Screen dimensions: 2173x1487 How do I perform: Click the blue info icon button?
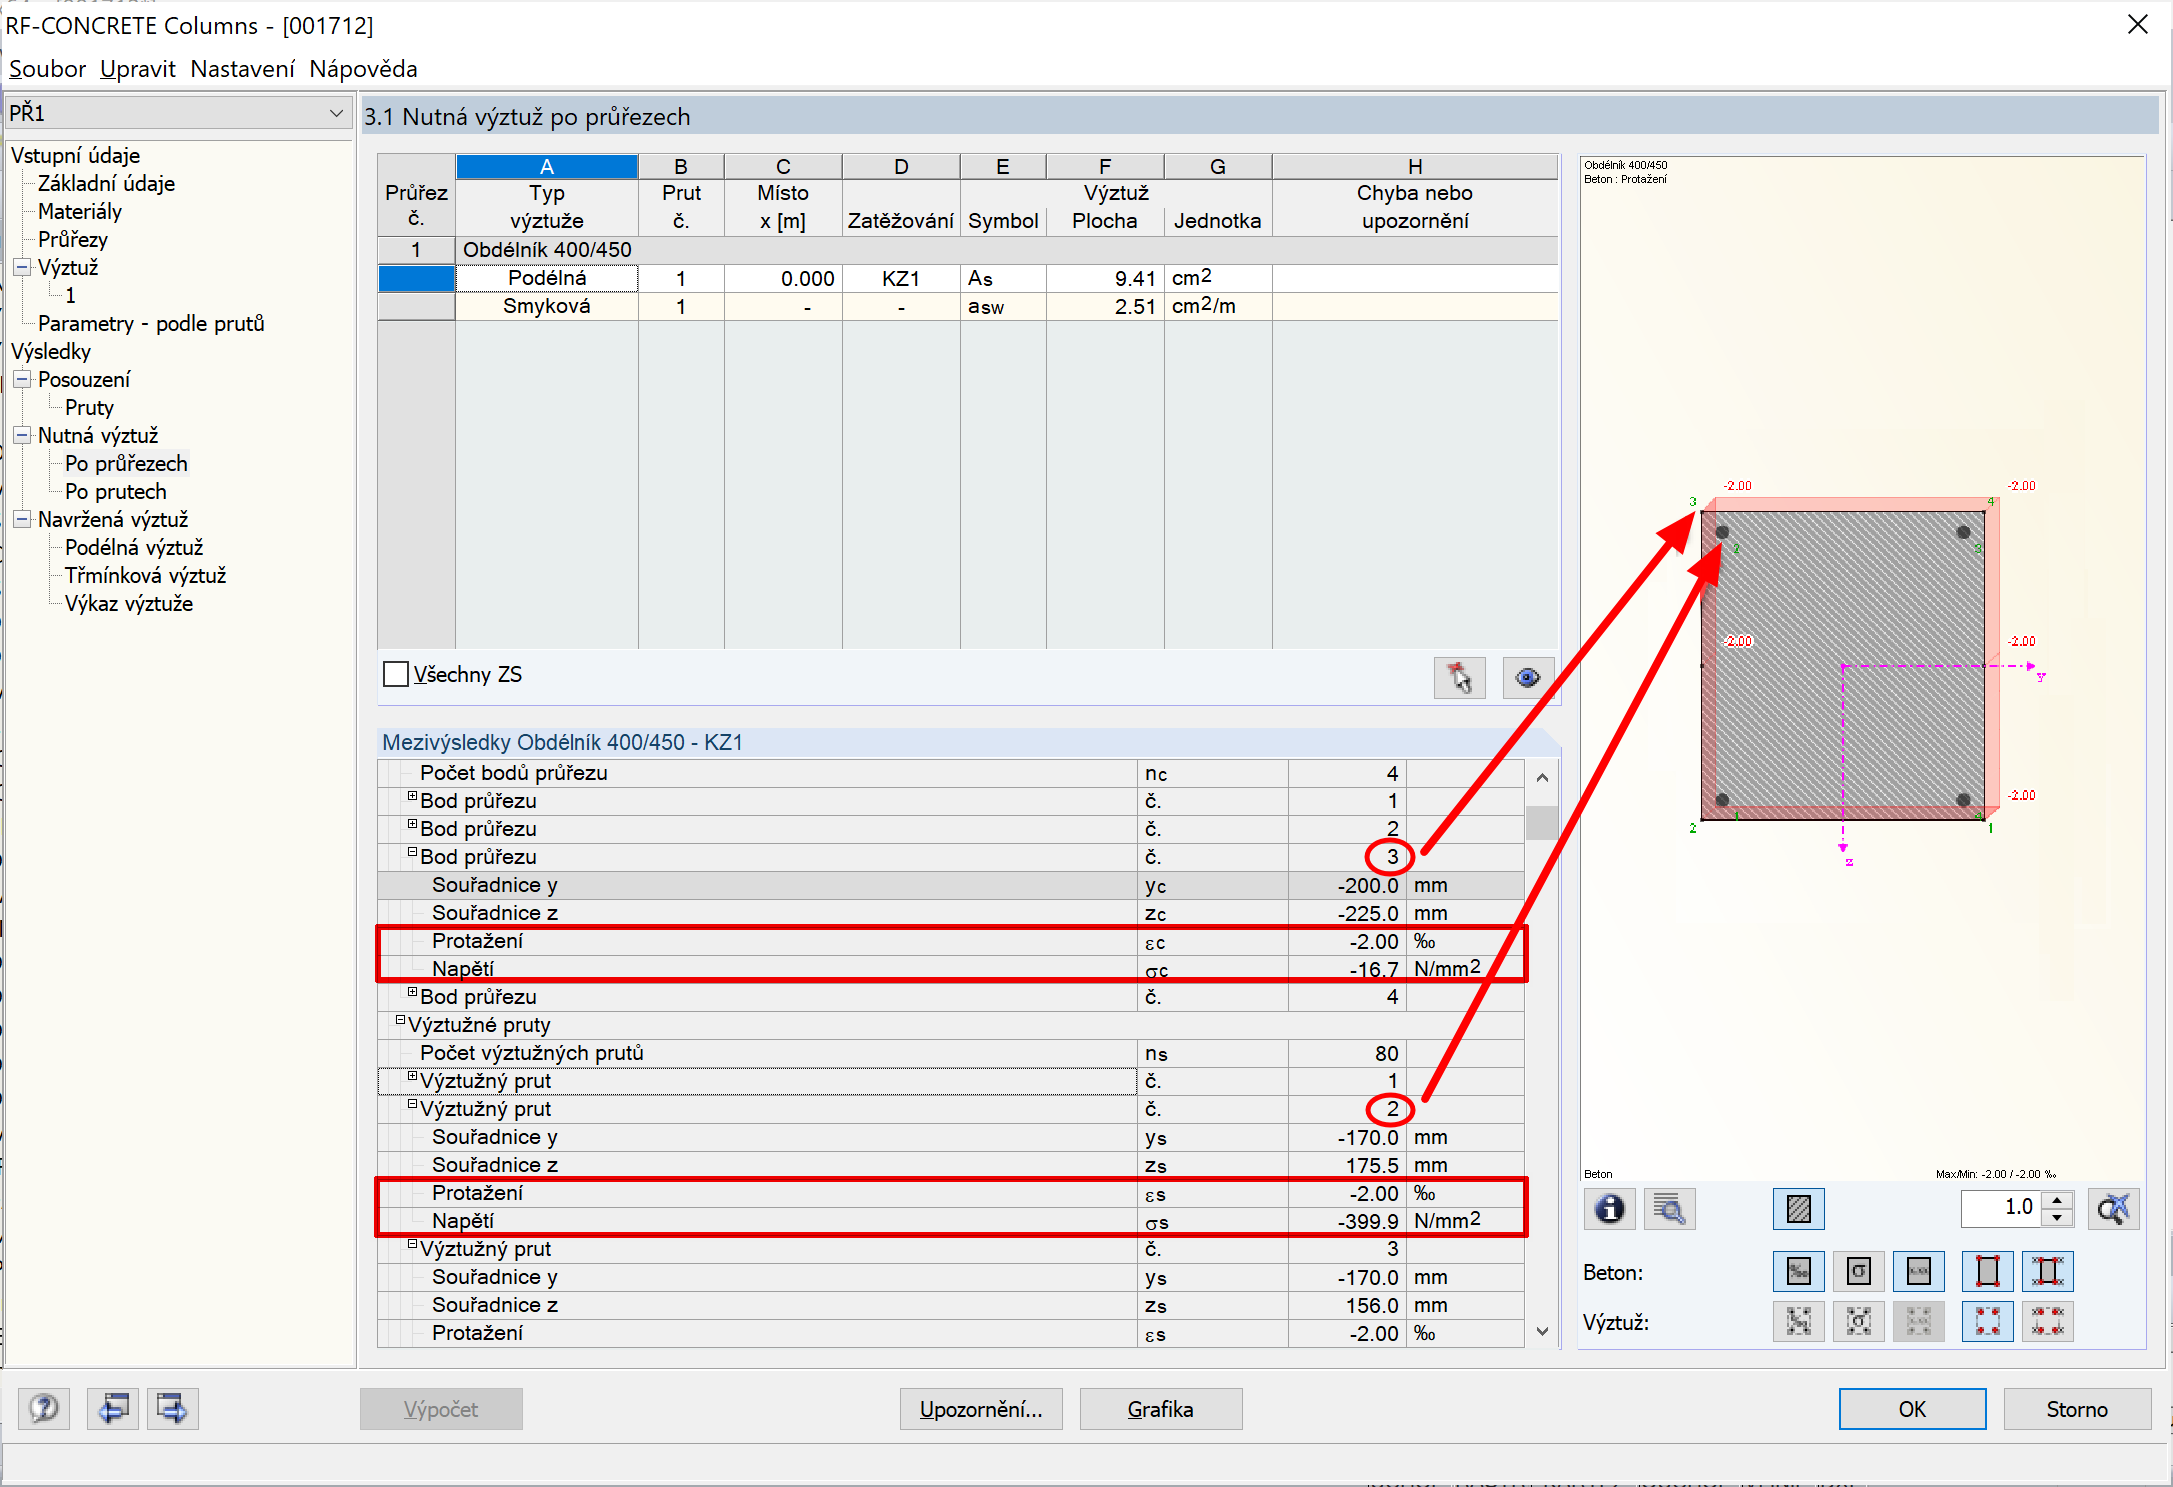click(1609, 1209)
